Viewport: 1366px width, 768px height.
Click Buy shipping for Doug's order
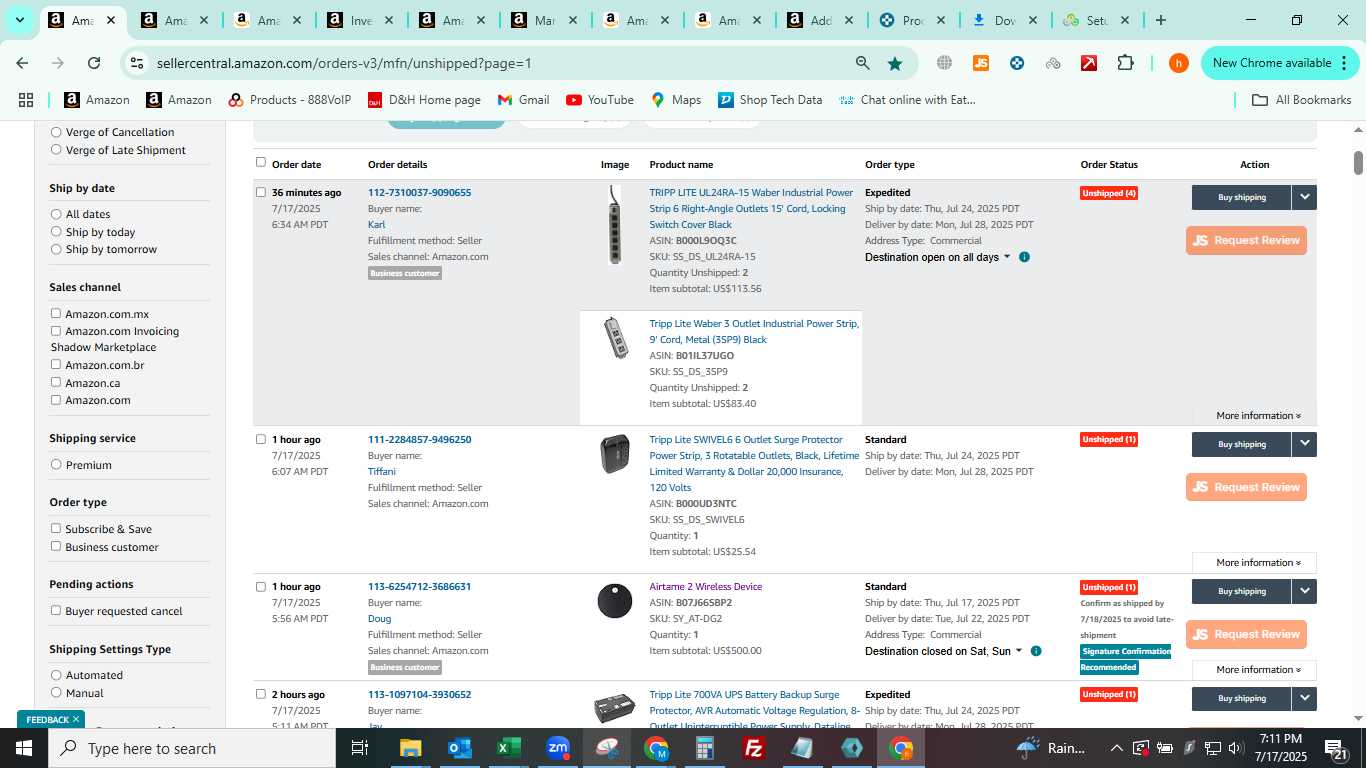tap(1242, 591)
